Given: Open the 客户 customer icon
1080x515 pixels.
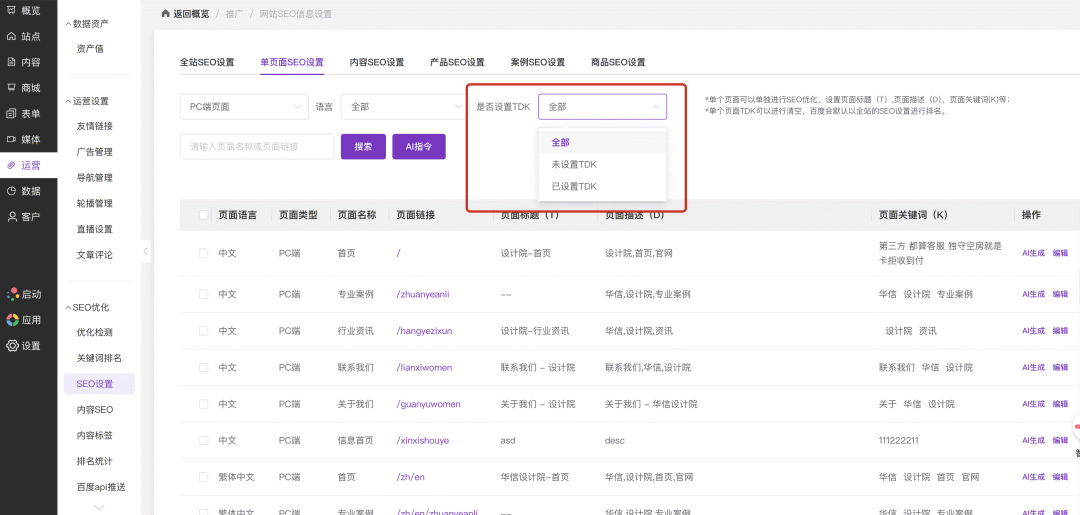Looking at the screenshot, I should [11, 217].
